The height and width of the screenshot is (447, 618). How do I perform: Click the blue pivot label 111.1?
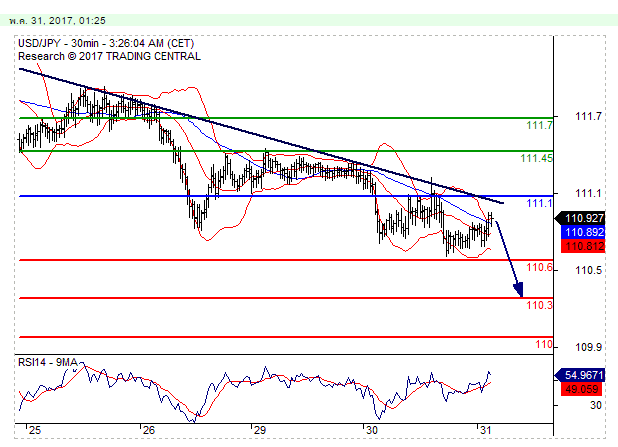click(540, 203)
